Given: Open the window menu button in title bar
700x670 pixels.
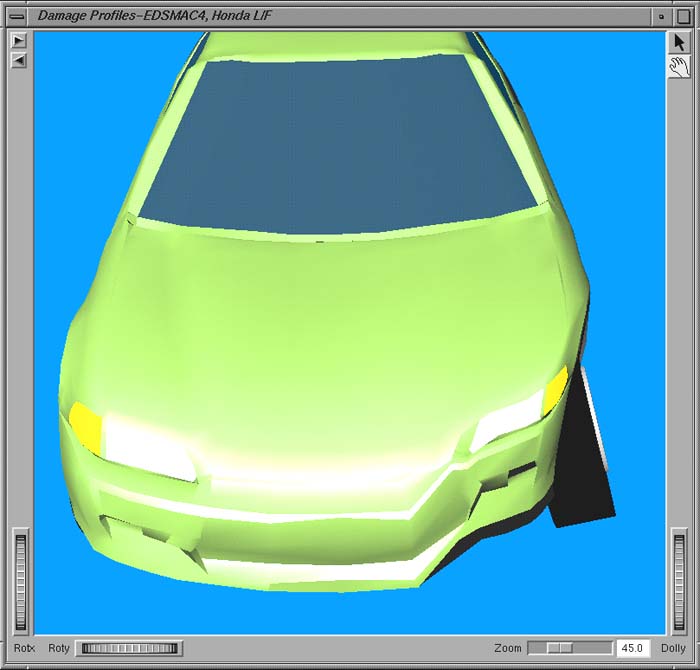Looking at the screenshot, I should (x=16, y=16).
